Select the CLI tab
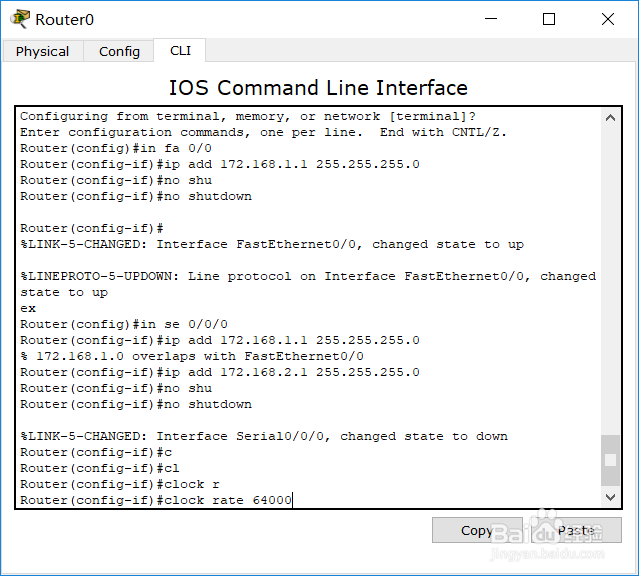The height and width of the screenshot is (576, 639). 180,51
